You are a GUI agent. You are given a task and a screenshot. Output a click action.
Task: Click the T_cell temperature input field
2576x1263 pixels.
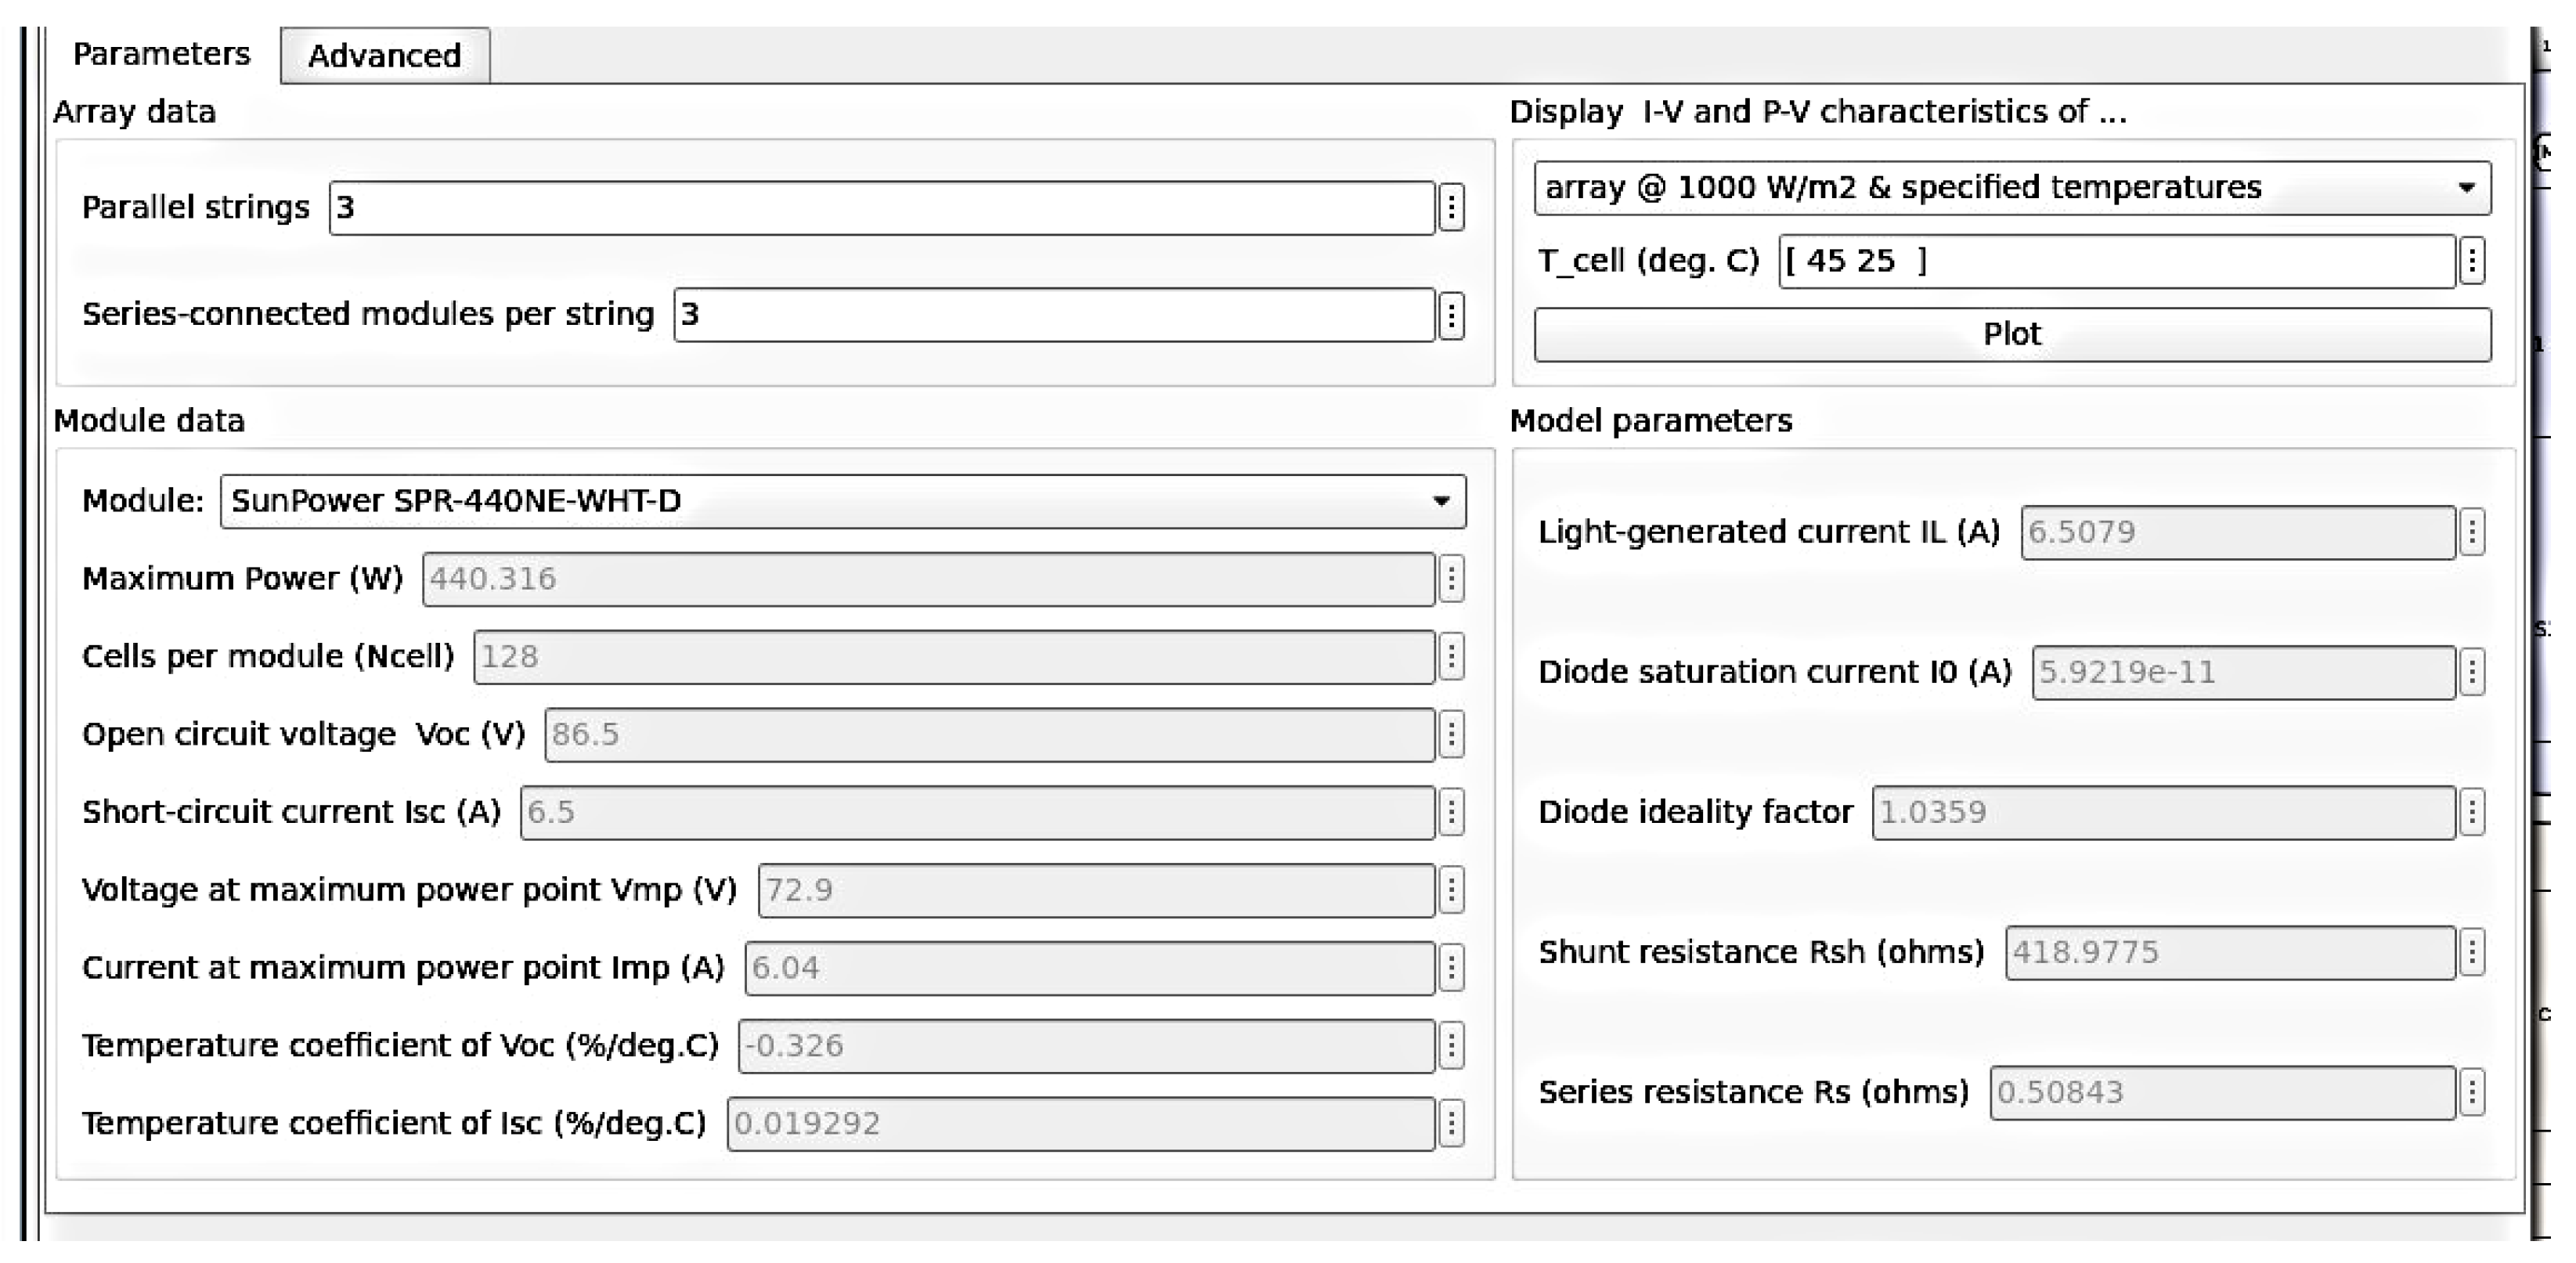(2115, 261)
